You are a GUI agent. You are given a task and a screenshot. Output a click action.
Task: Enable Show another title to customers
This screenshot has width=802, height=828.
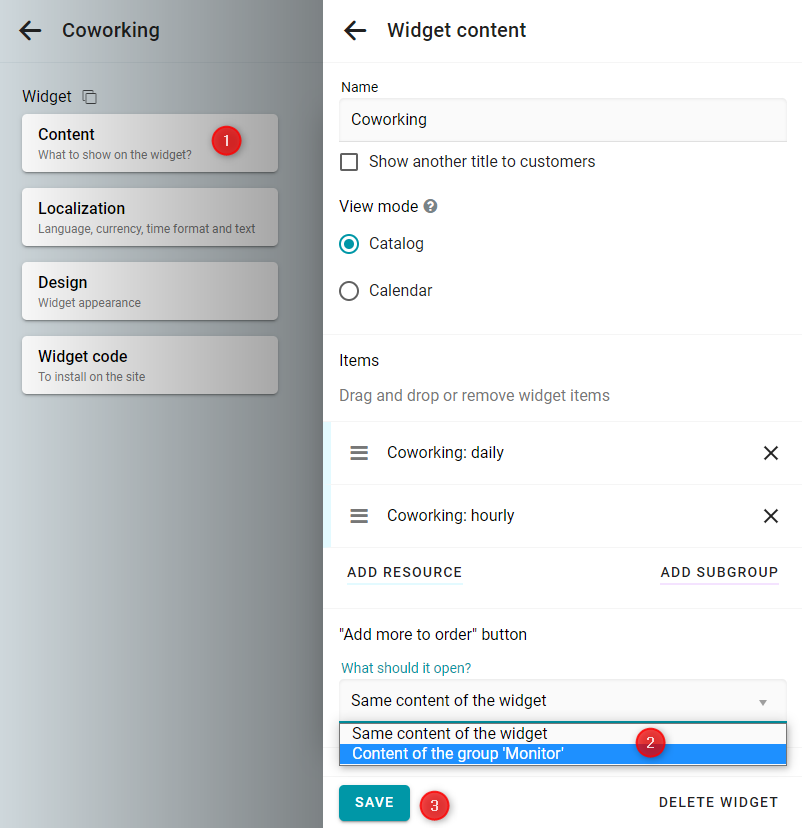(x=349, y=162)
